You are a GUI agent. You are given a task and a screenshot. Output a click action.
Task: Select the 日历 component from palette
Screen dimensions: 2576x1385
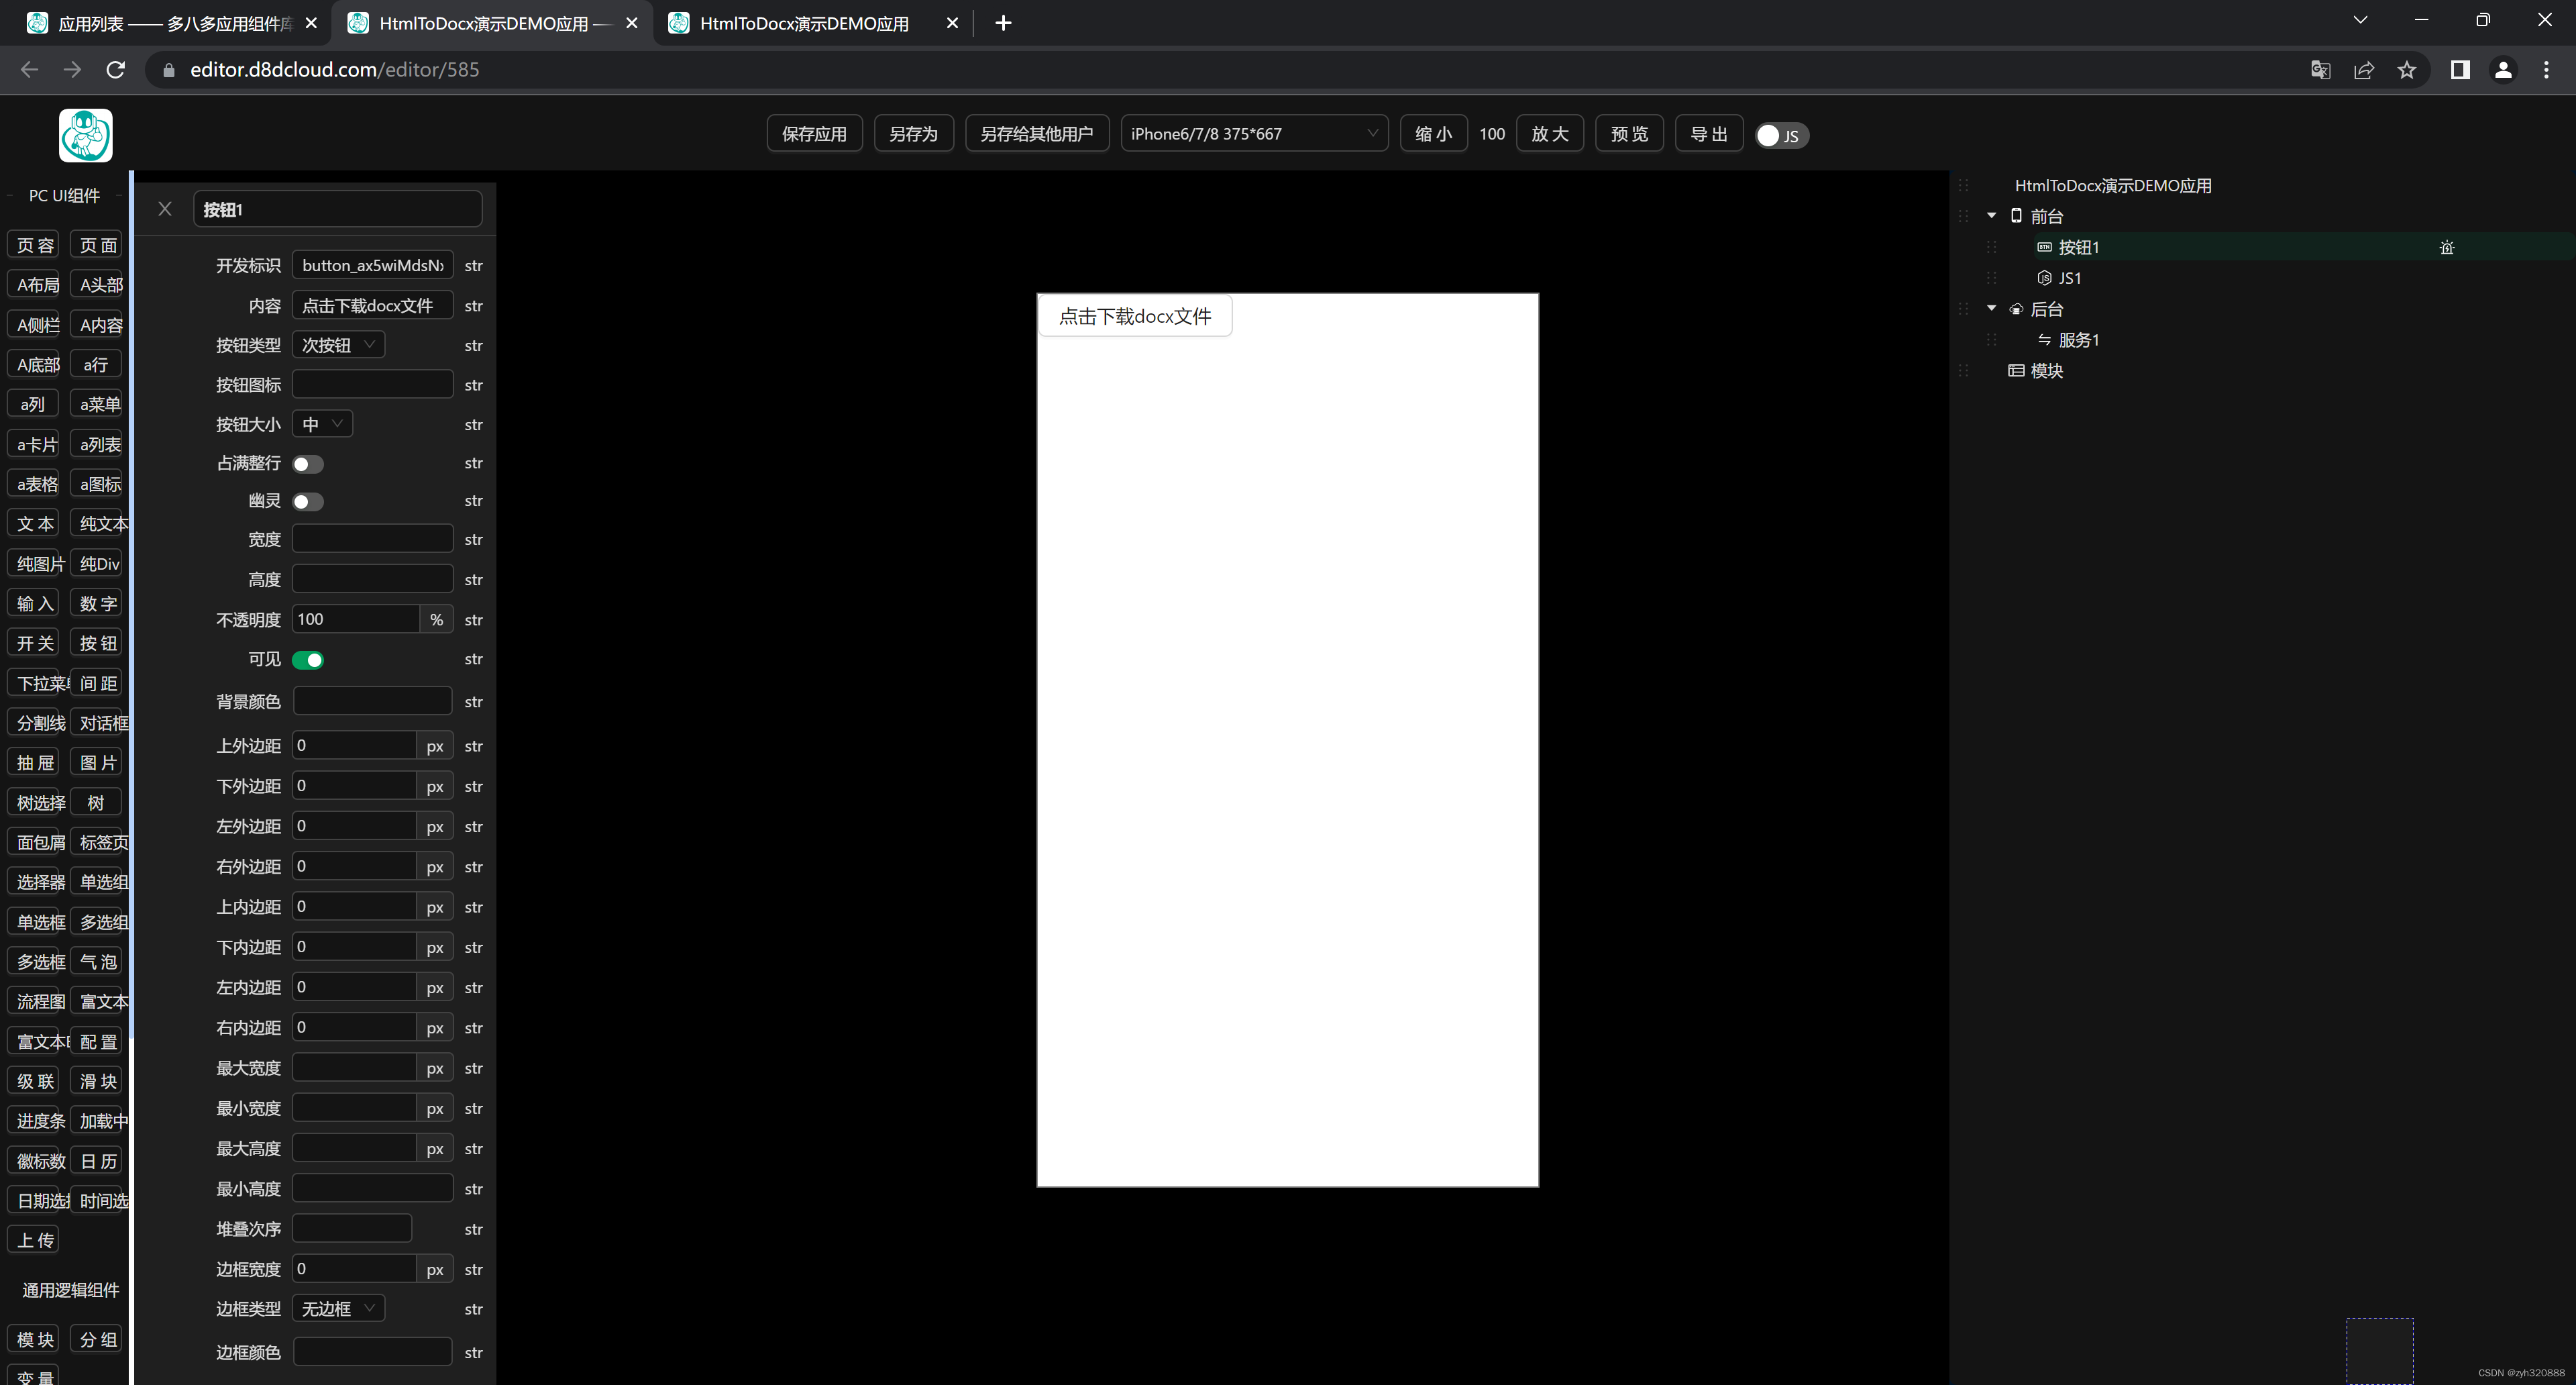point(97,1160)
